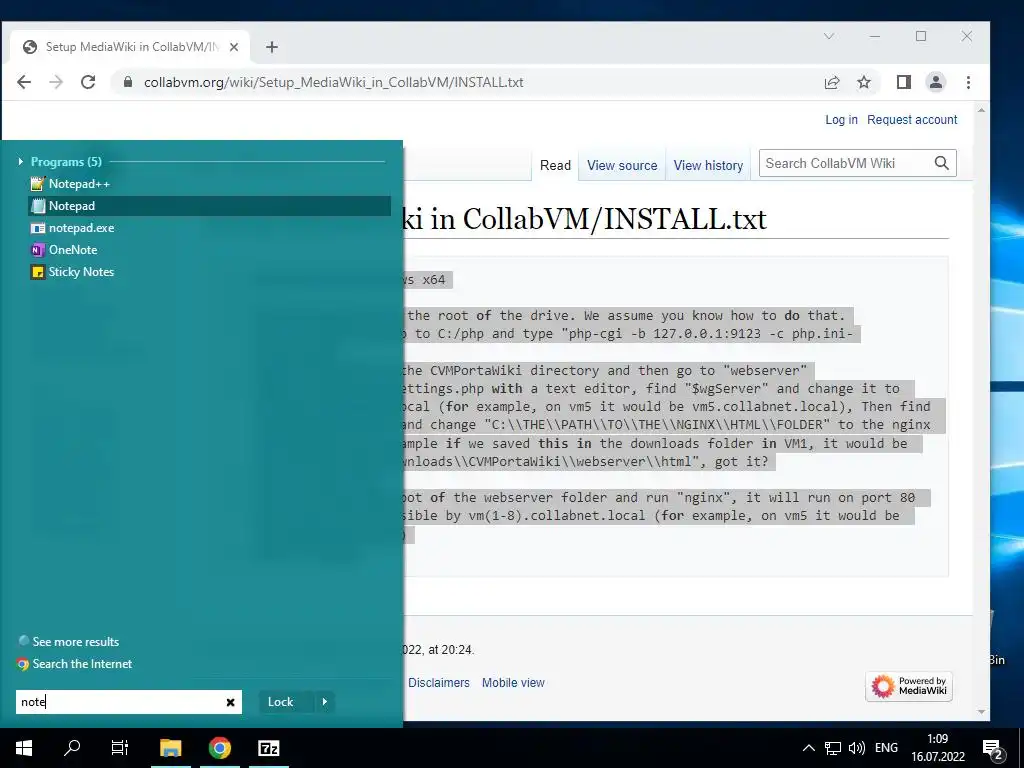Switch to View history tab
The width and height of the screenshot is (1024, 768).
709,165
